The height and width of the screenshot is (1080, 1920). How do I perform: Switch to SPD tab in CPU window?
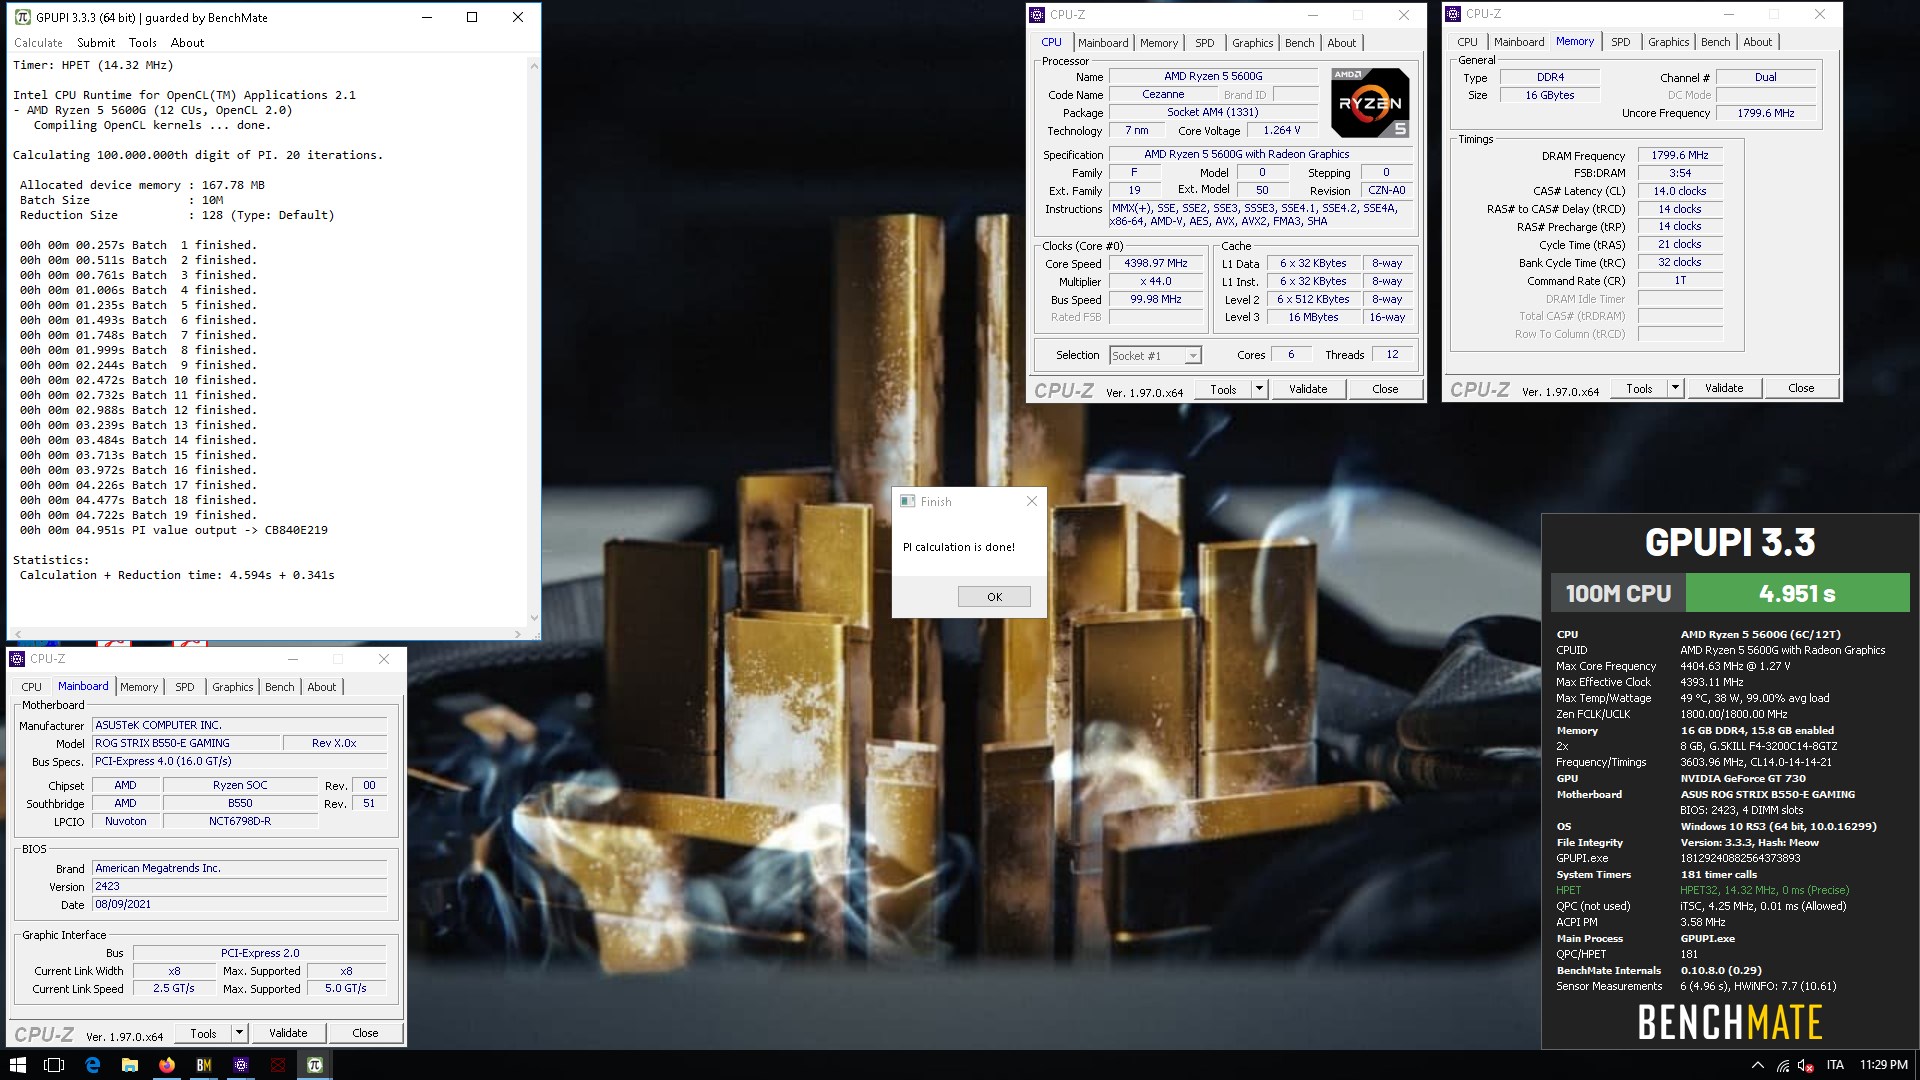point(1205,43)
